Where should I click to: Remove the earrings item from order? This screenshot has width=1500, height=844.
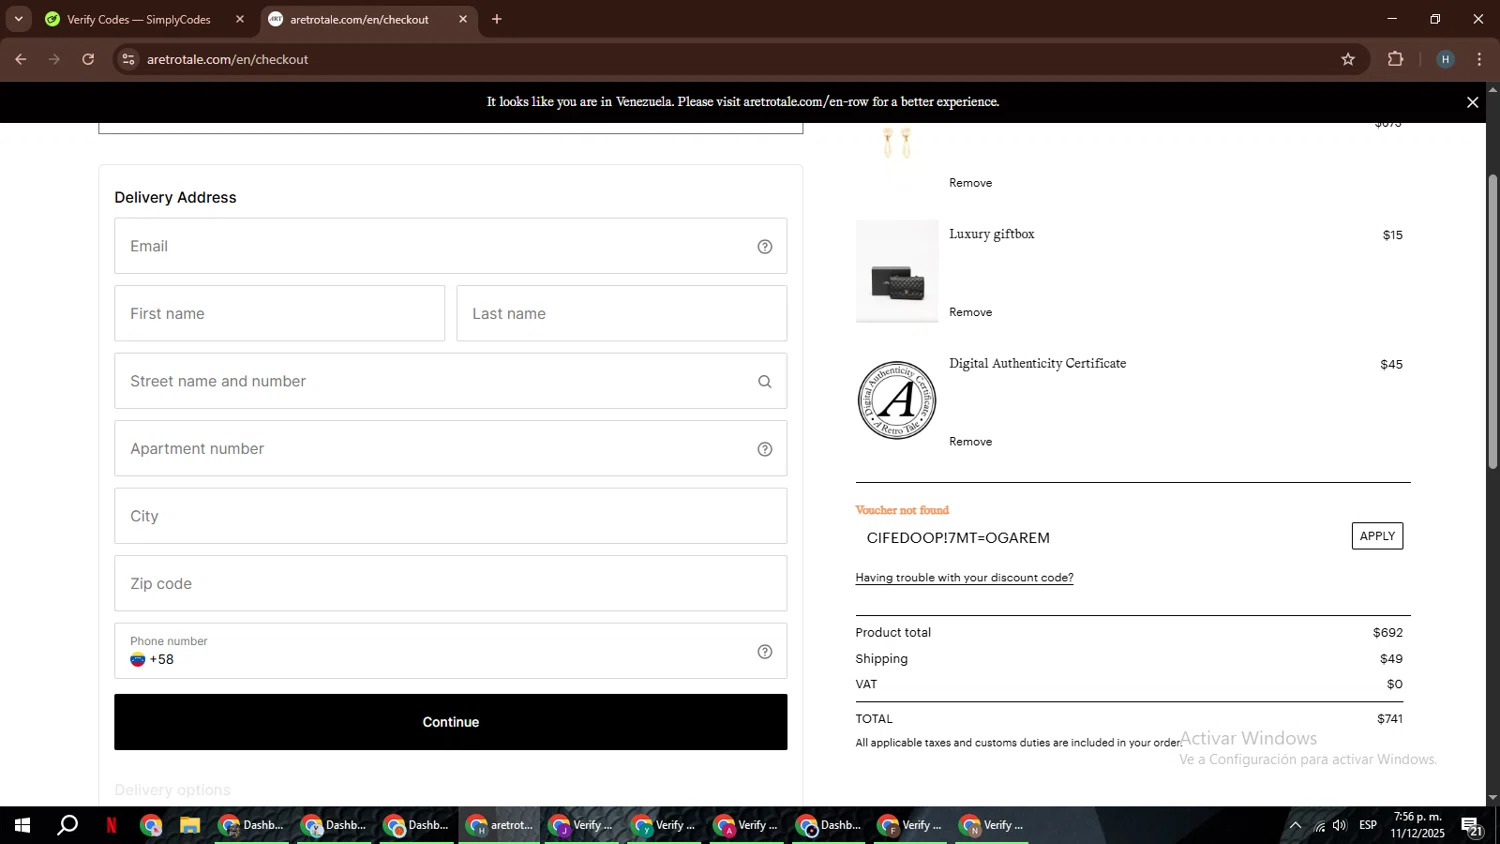pos(970,183)
